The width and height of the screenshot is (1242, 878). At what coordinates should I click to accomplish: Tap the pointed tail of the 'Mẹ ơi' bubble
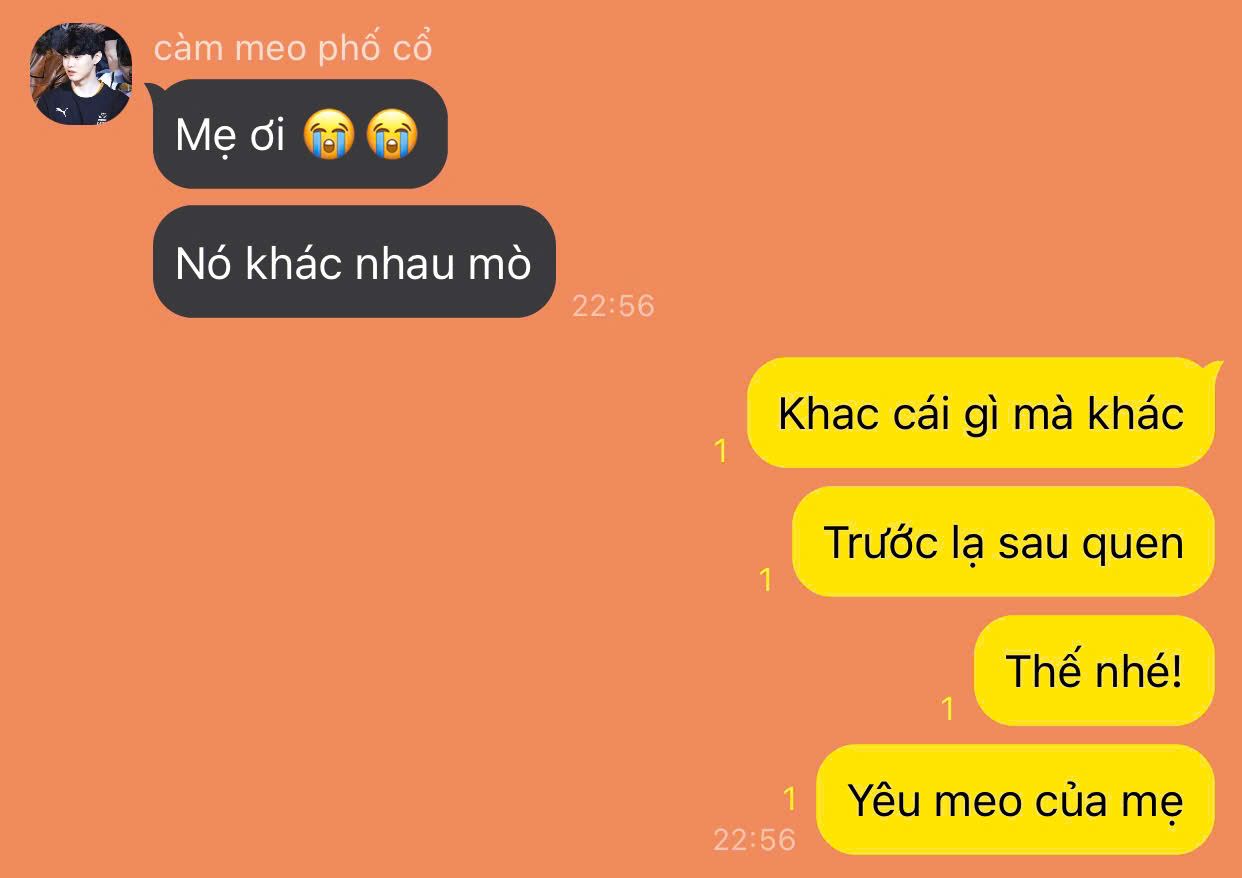[155, 93]
